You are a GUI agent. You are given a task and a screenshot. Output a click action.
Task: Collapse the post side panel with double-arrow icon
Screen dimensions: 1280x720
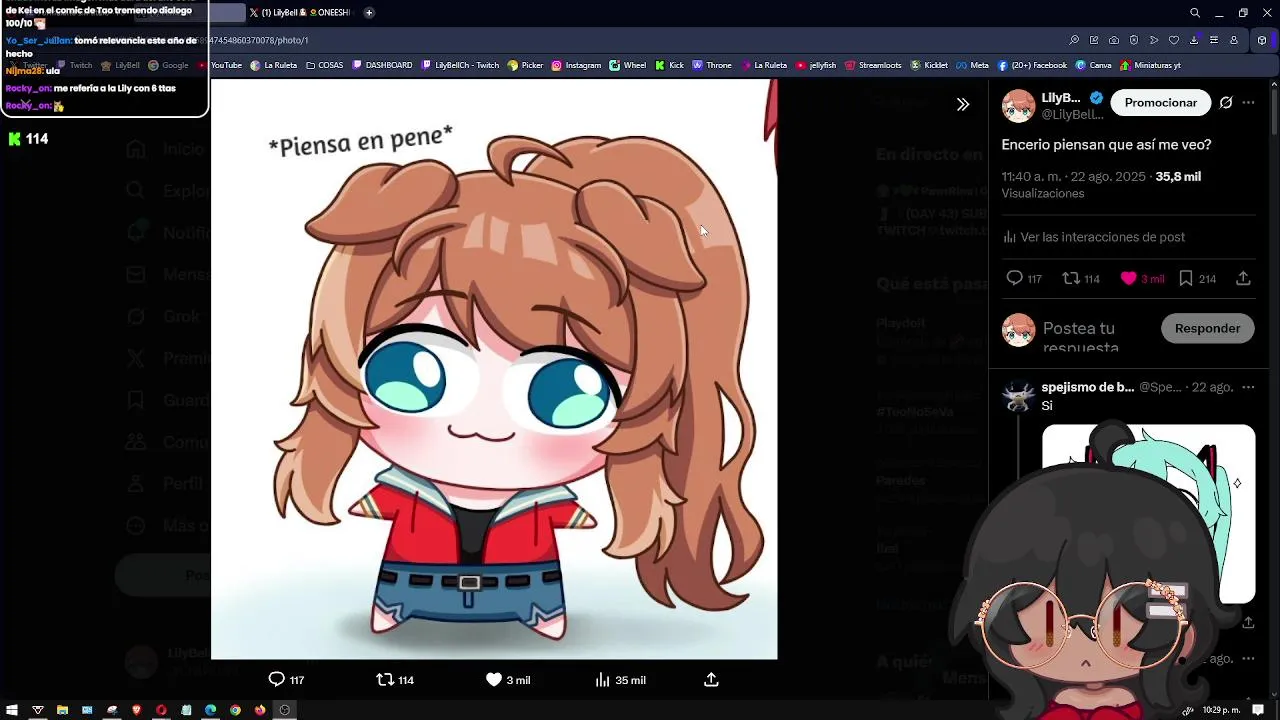point(962,104)
